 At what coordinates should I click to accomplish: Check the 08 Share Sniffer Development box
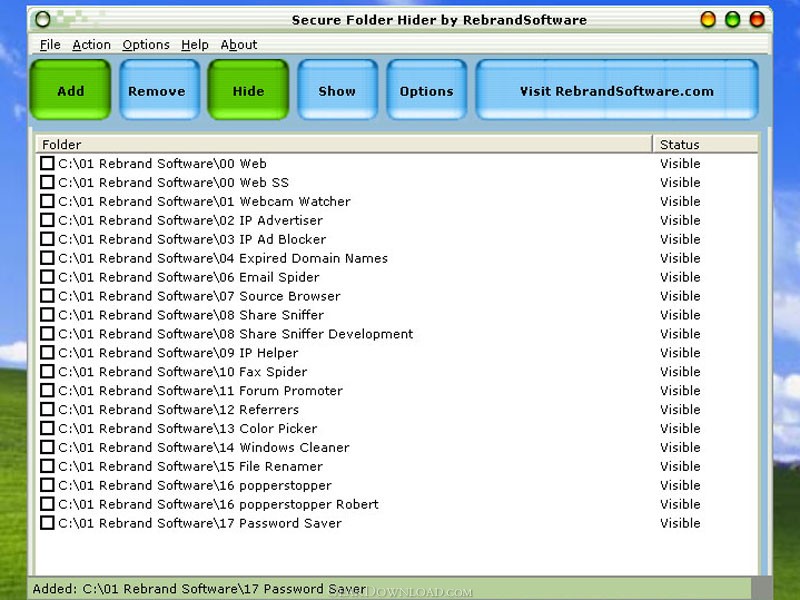tap(47, 333)
